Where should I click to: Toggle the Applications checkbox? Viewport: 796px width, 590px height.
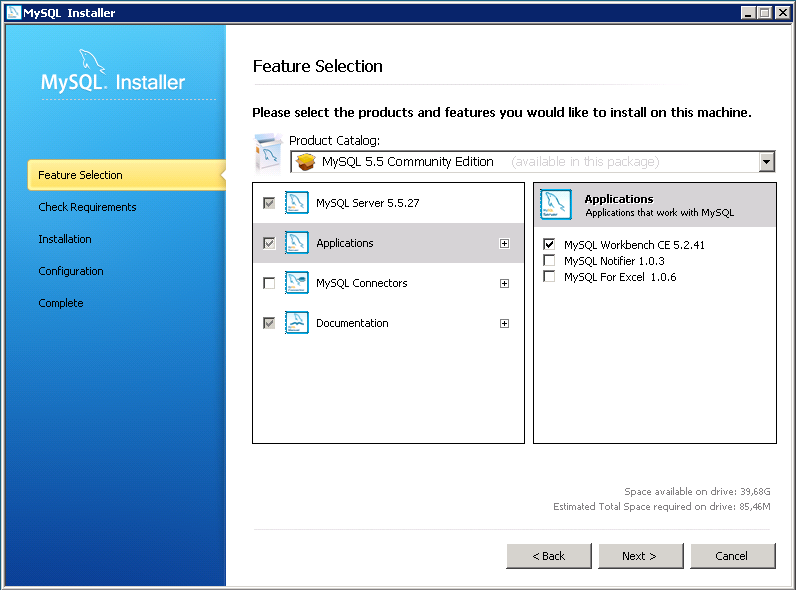269,243
